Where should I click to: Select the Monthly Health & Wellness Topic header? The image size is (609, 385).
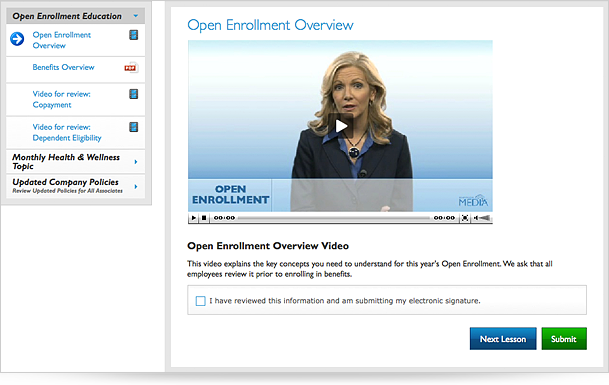tap(76, 162)
